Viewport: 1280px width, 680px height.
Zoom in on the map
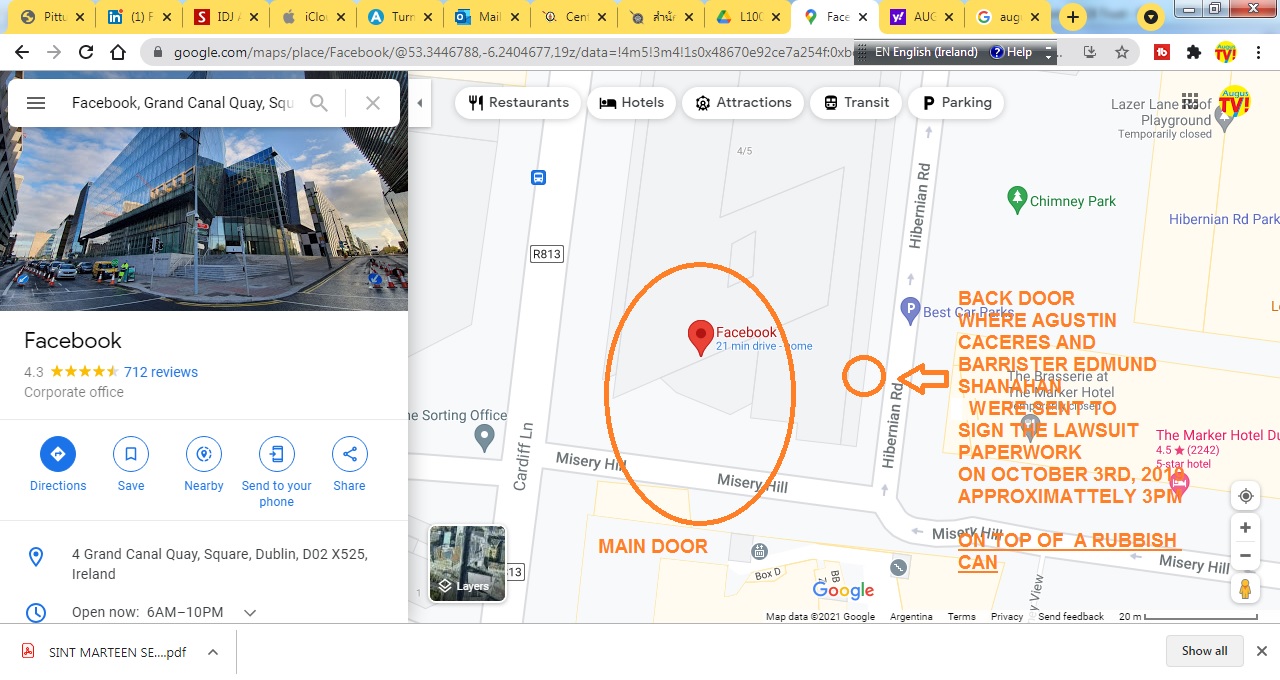pos(1245,528)
